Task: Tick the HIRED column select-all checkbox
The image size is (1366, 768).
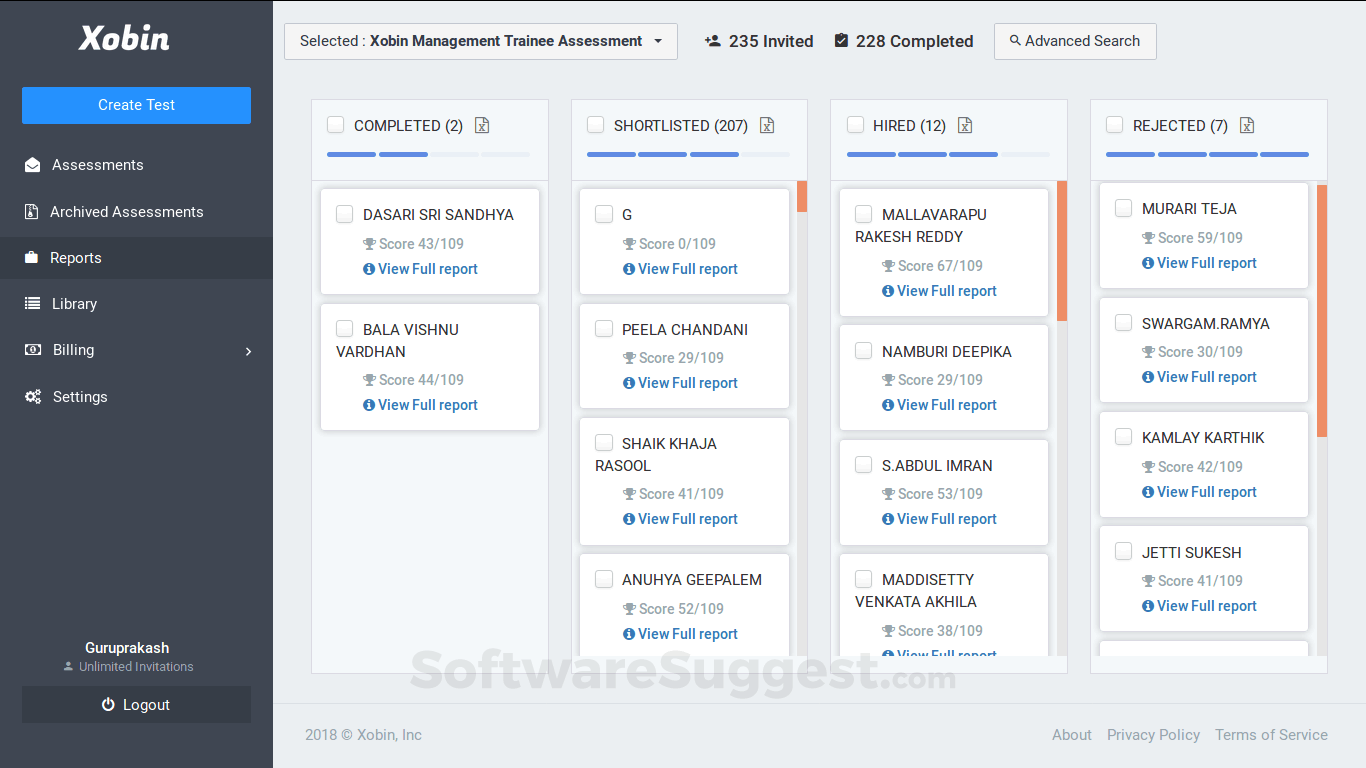Action: click(x=855, y=125)
